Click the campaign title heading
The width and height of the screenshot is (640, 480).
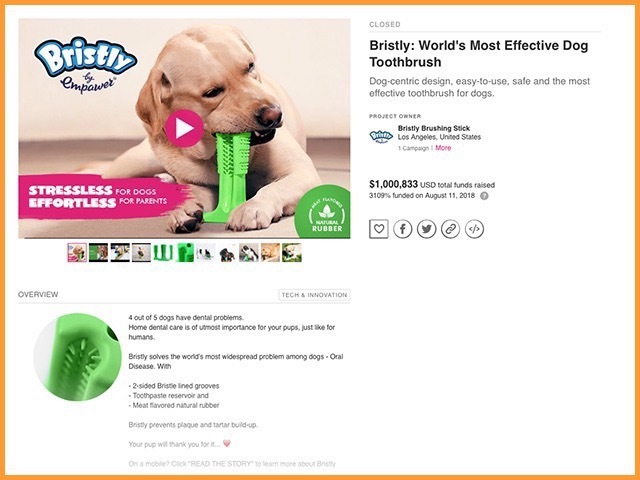pyautogui.click(x=479, y=53)
